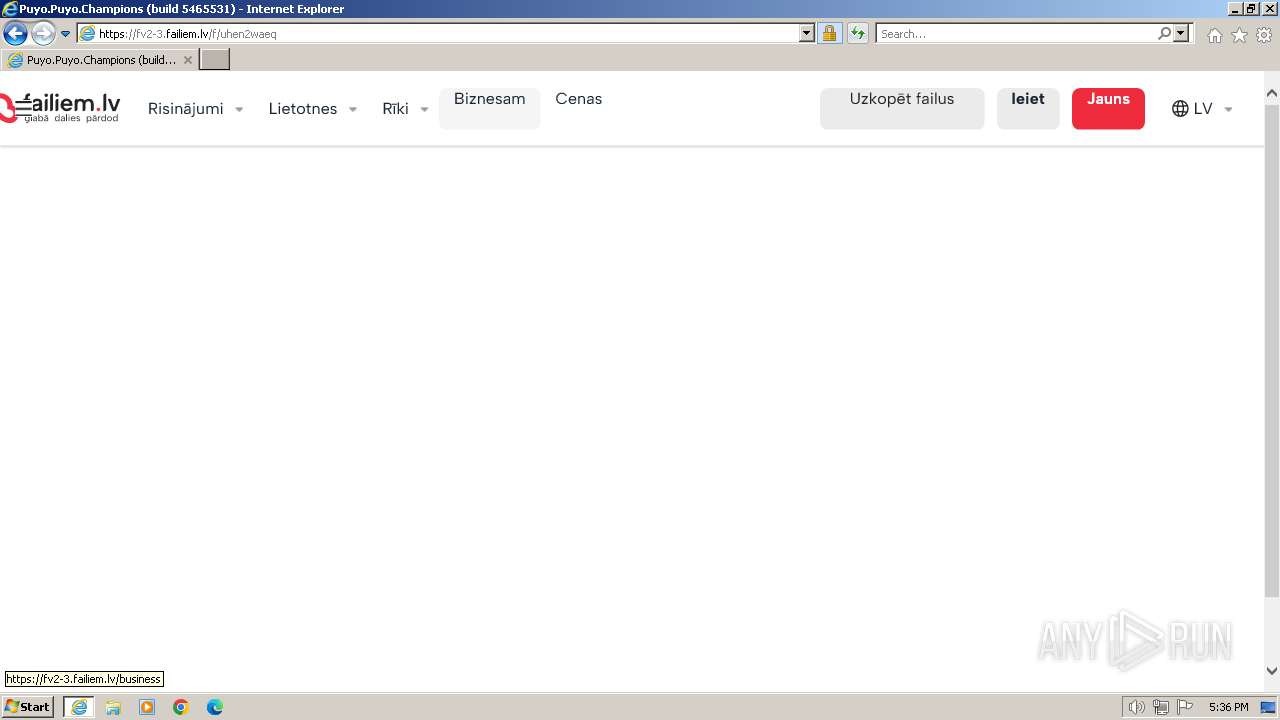Click the Search box in Internet Explorer
Viewport: 1280px width, 720px height.
pos(1016,33)
